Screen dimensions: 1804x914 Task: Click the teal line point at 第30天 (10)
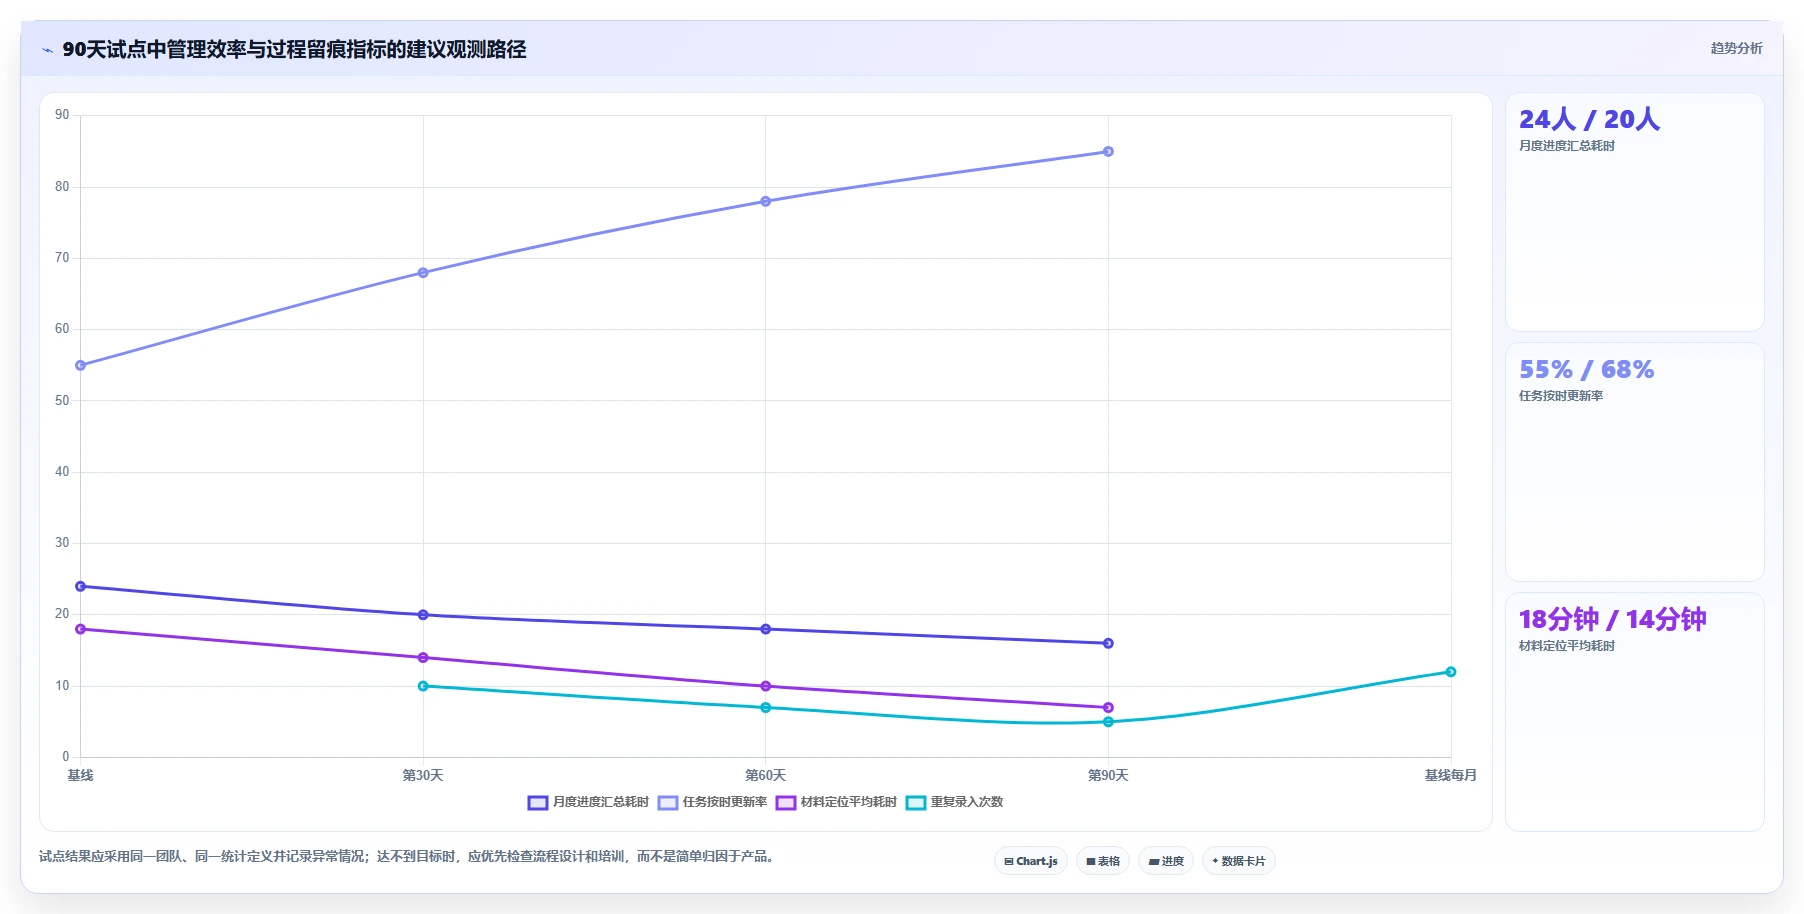423,686
